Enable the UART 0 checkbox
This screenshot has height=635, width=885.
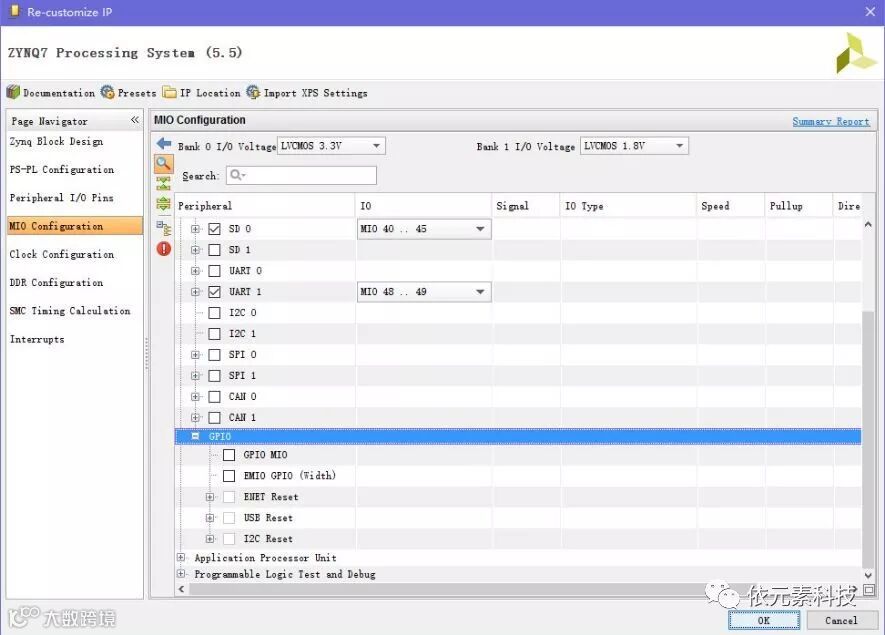coord(214,271)
